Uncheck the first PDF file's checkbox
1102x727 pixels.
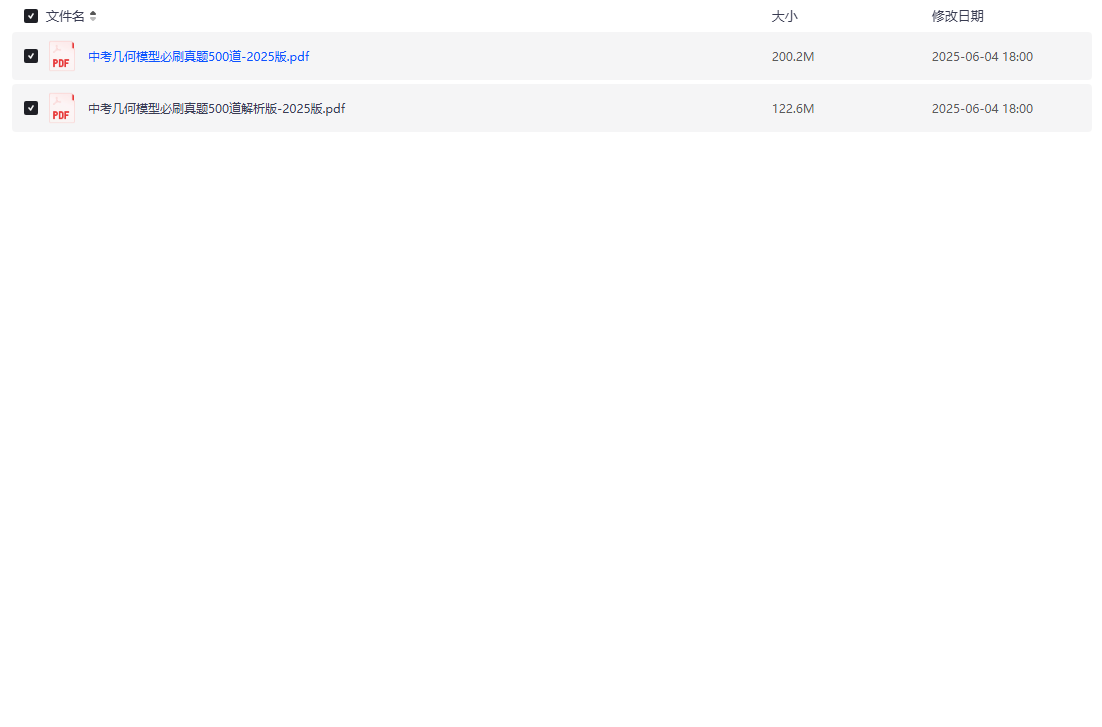tap(31, 56)
